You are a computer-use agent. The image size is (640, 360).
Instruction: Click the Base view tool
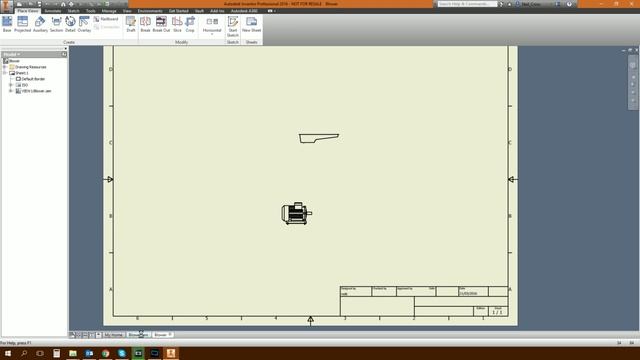coord(7,24)
